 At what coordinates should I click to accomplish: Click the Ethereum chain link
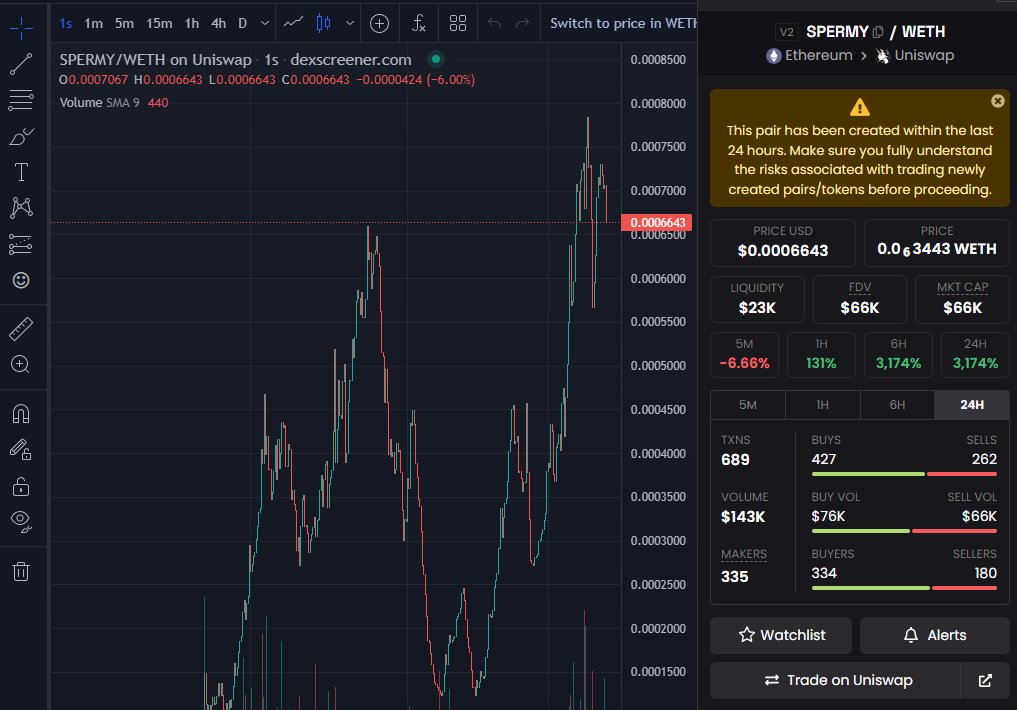[809, 55]
